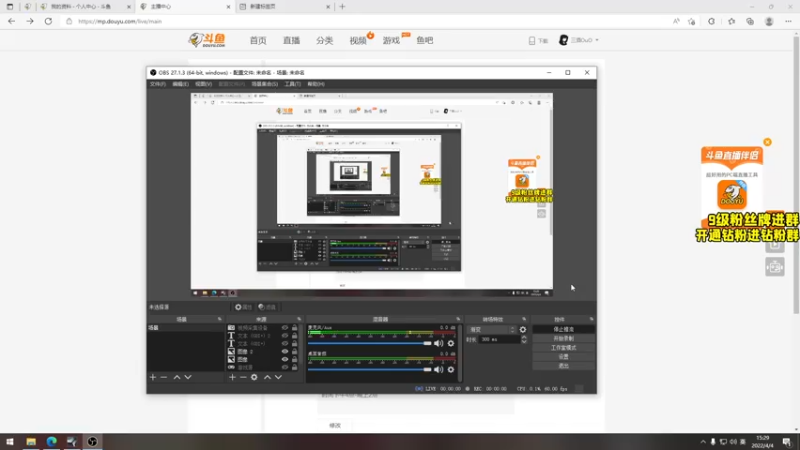This screenshot has height=450, width=800.
Task: Open the 三鹿DuO user account dropdown
Action: [579, 40]
